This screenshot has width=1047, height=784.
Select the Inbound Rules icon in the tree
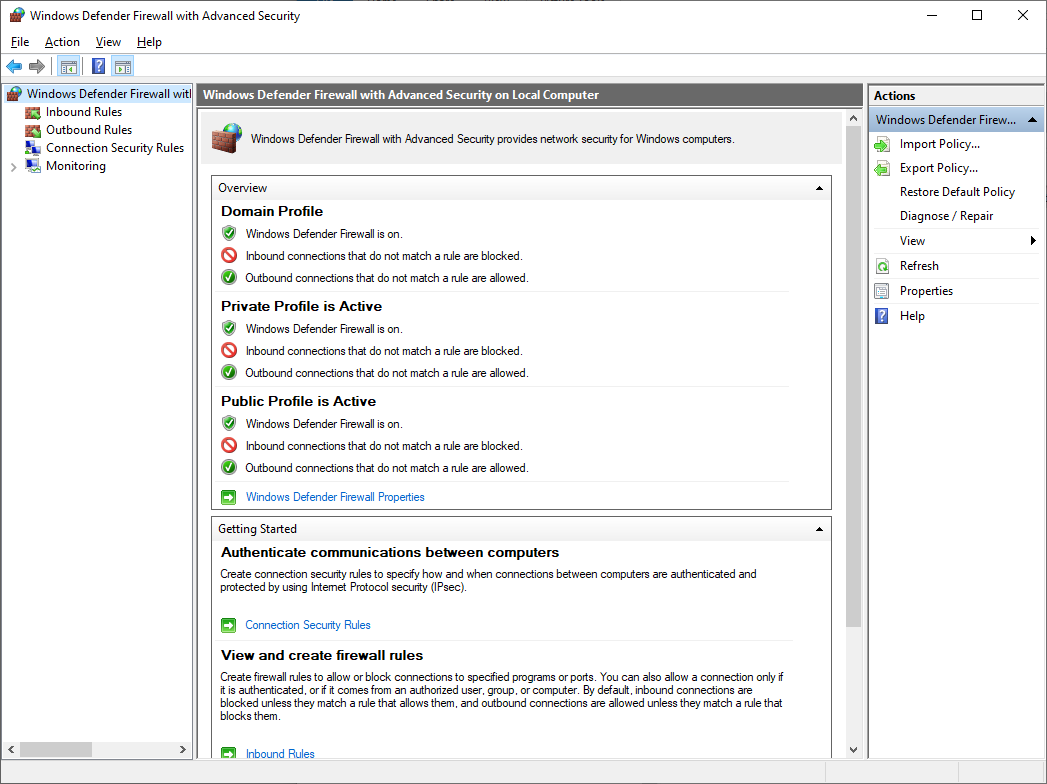[33, 111]
